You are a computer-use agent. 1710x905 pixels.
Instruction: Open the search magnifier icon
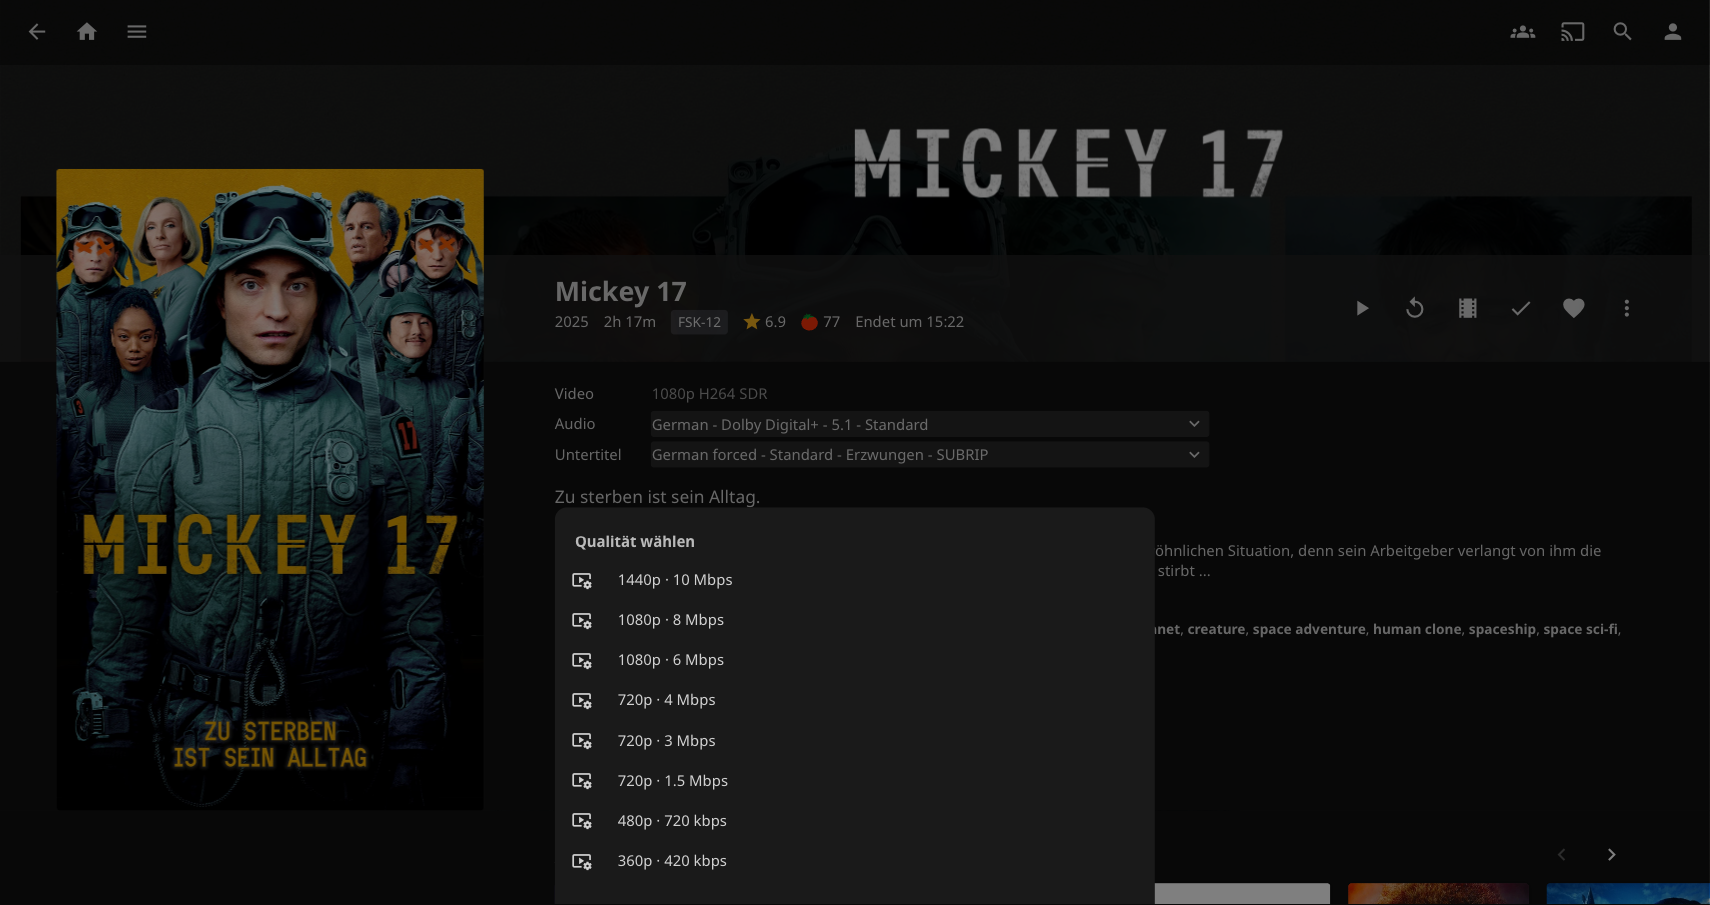[x=1623, y=32]
